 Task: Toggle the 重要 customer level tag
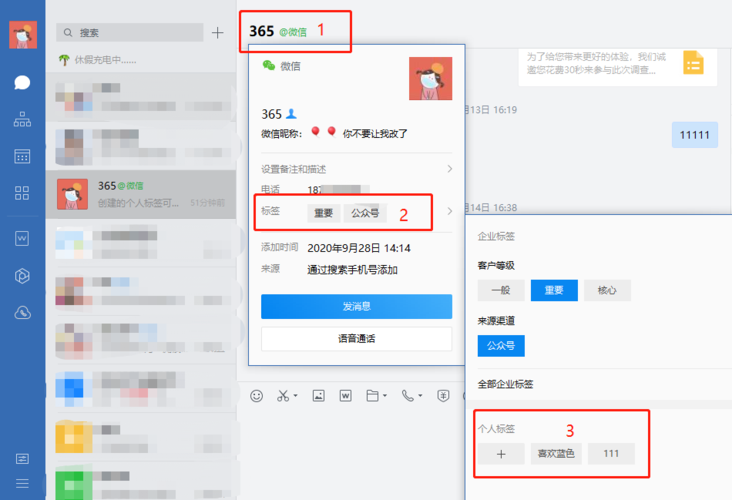[554, 290]
